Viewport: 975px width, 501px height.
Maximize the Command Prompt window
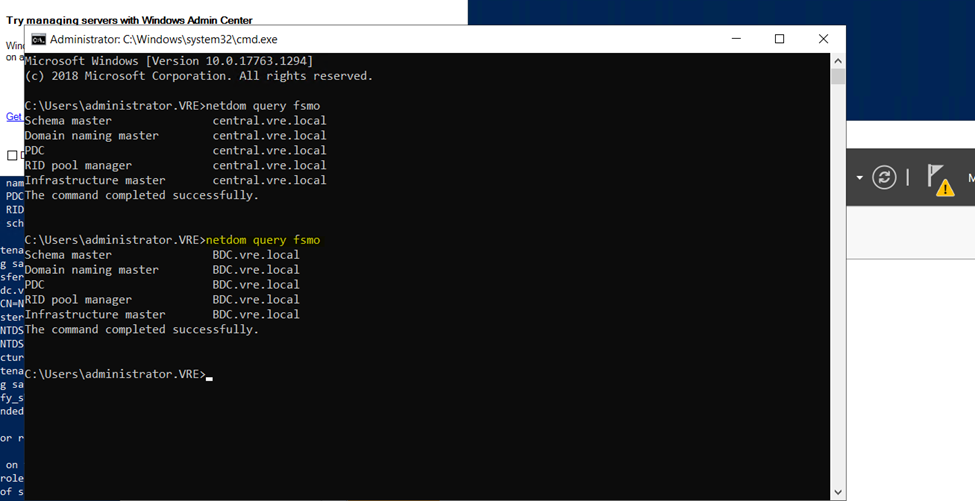pyautogui.click(x=779, y=39)
